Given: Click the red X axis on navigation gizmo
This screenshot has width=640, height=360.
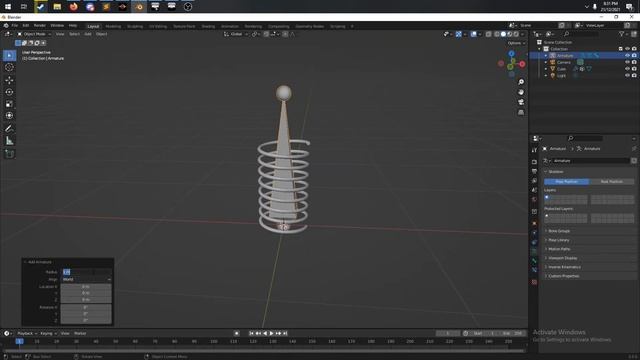Looking at the screenshot, I should click(x=522, y=64).
